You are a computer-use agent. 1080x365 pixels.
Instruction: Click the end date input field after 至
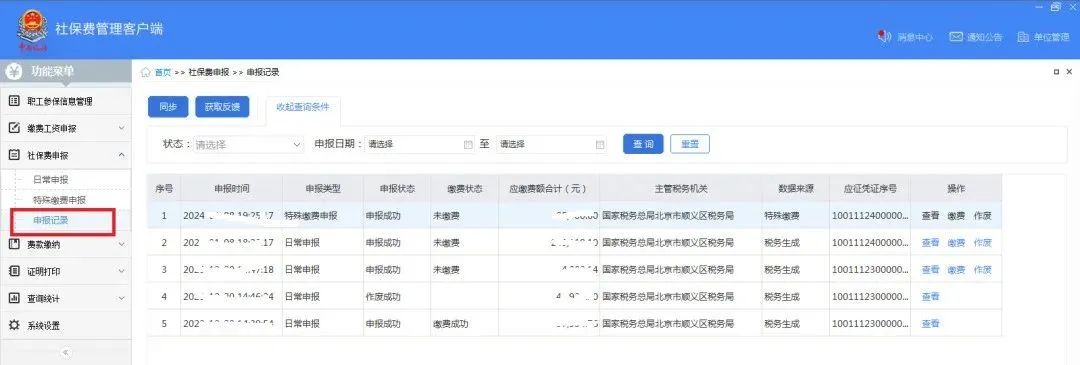coord(552,145)
